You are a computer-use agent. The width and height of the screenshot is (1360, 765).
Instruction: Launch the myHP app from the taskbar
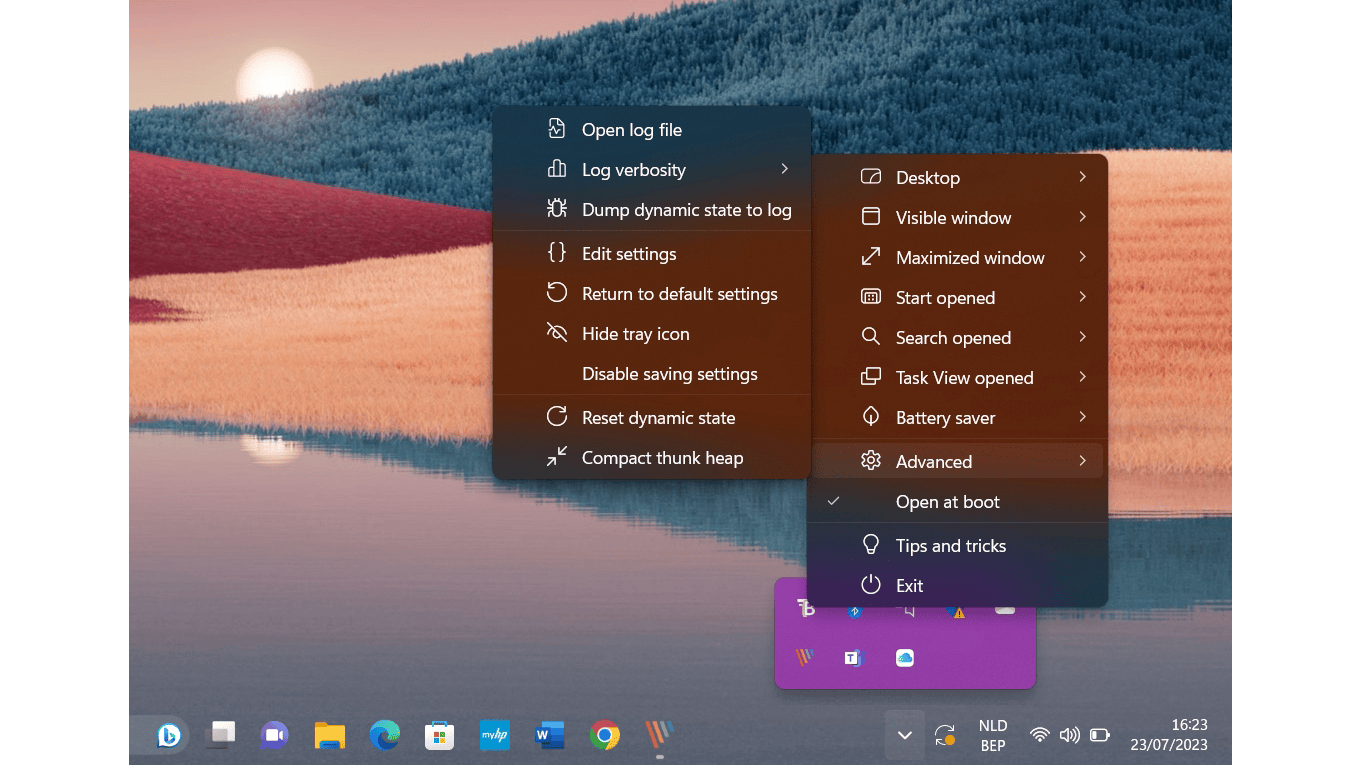[x=494, y=736]
